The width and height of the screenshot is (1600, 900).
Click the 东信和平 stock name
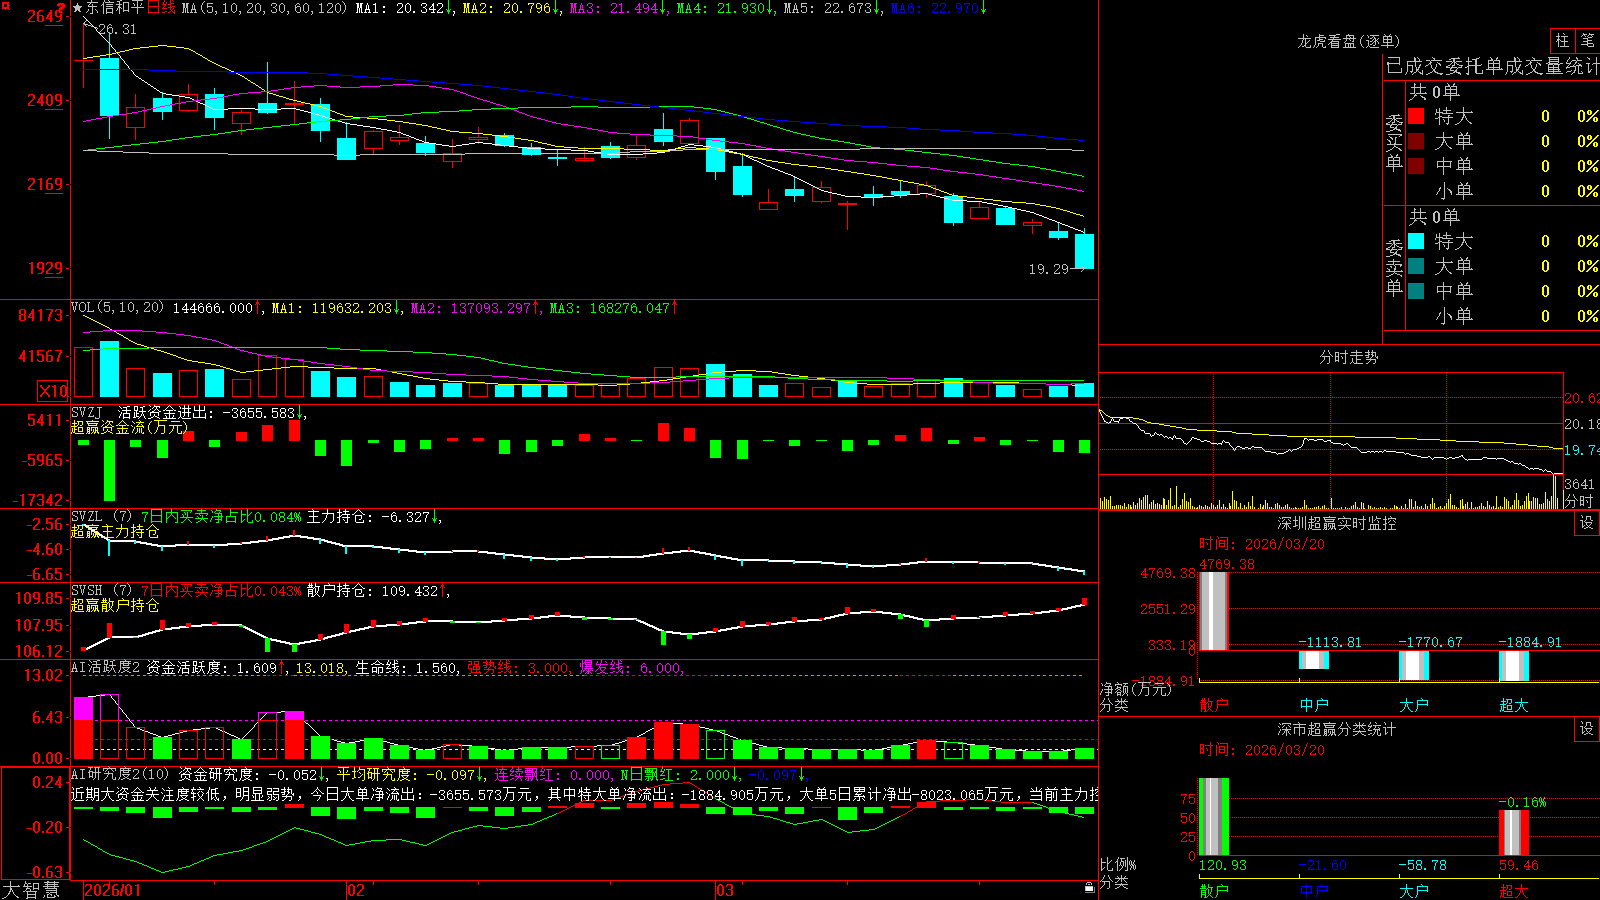coord(115,8)
